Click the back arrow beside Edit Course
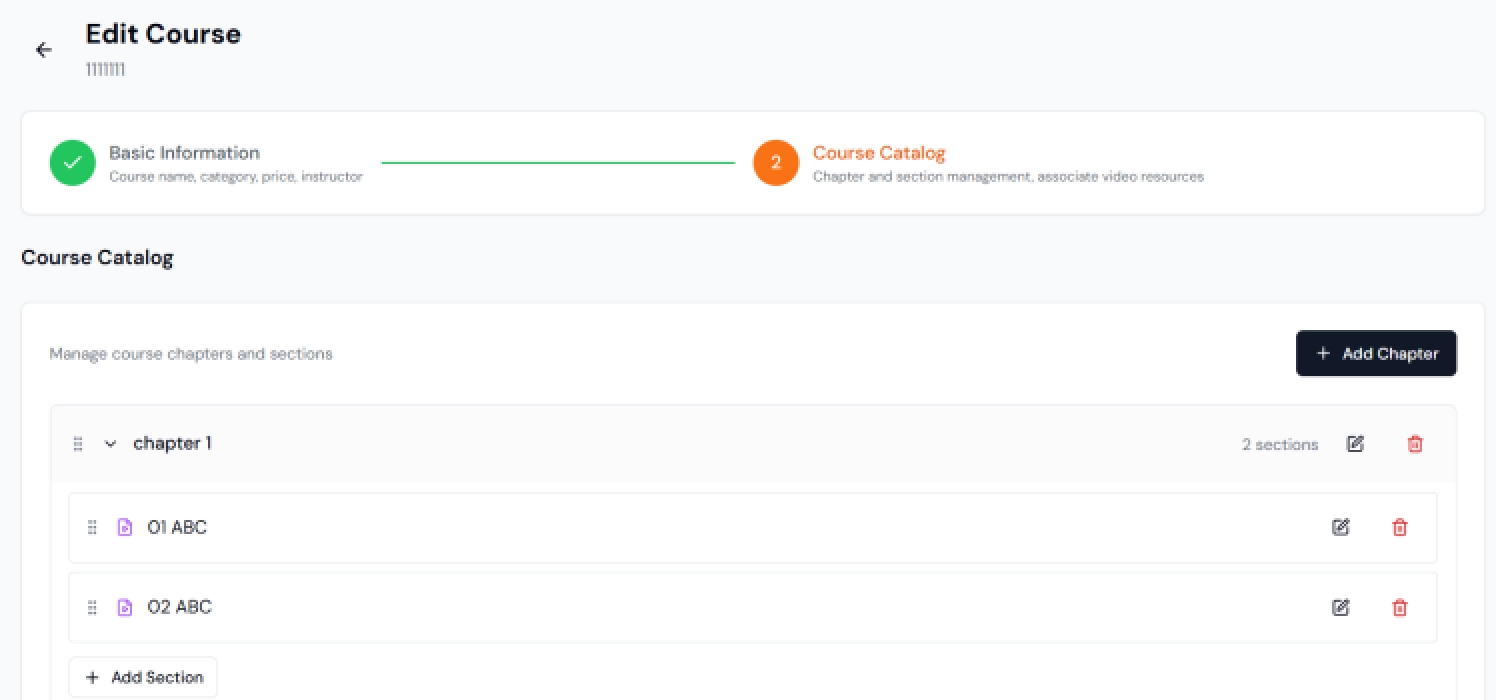Screen dimensions: 1496x700 point(43,49)
